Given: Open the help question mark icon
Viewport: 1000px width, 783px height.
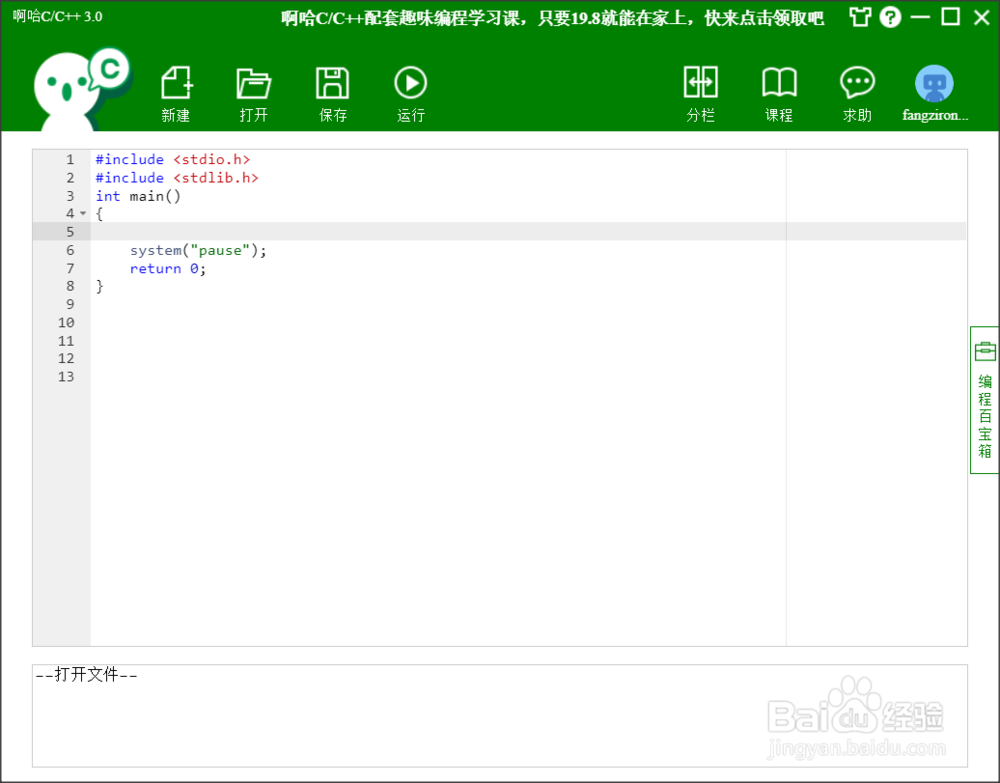Looking at the screenshot, I should [890, 17].
